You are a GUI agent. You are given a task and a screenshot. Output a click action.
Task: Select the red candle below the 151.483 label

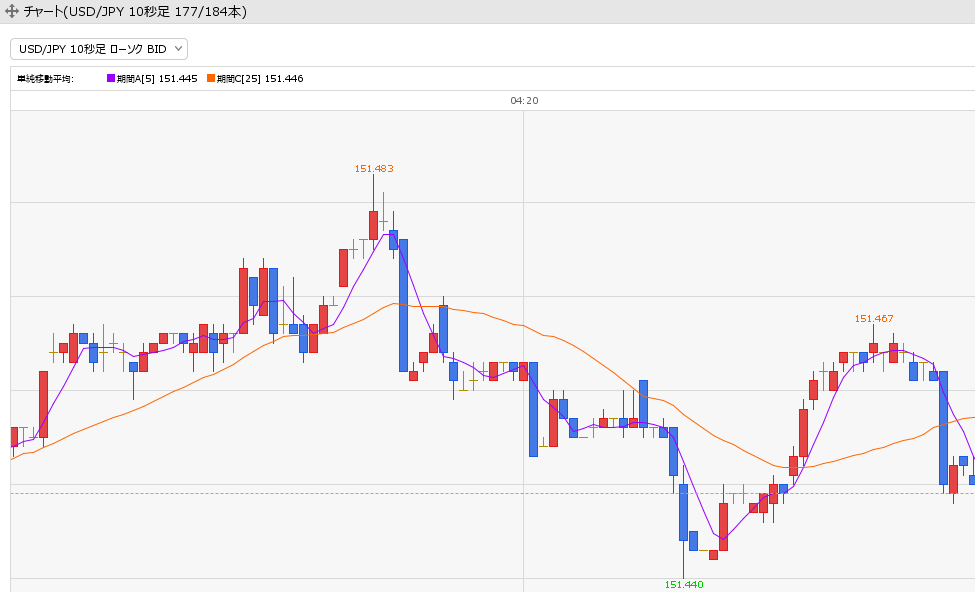pos(373,225)
